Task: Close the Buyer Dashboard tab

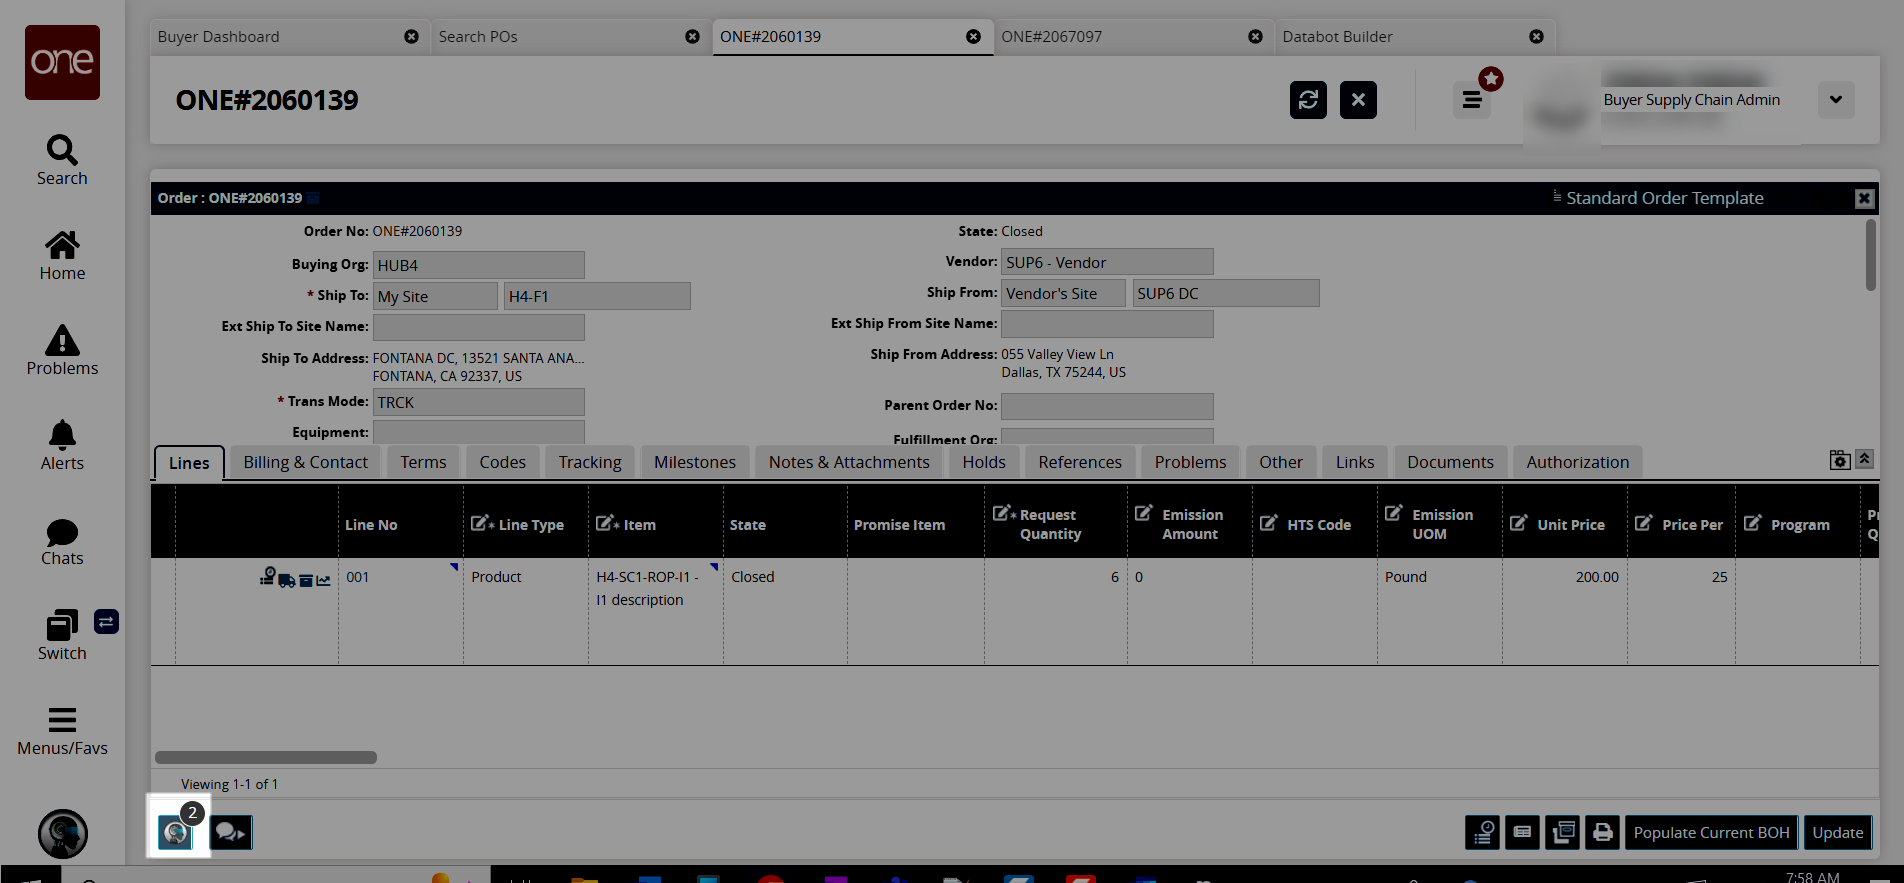Action: pyautogui.click(x=411, y=37)
